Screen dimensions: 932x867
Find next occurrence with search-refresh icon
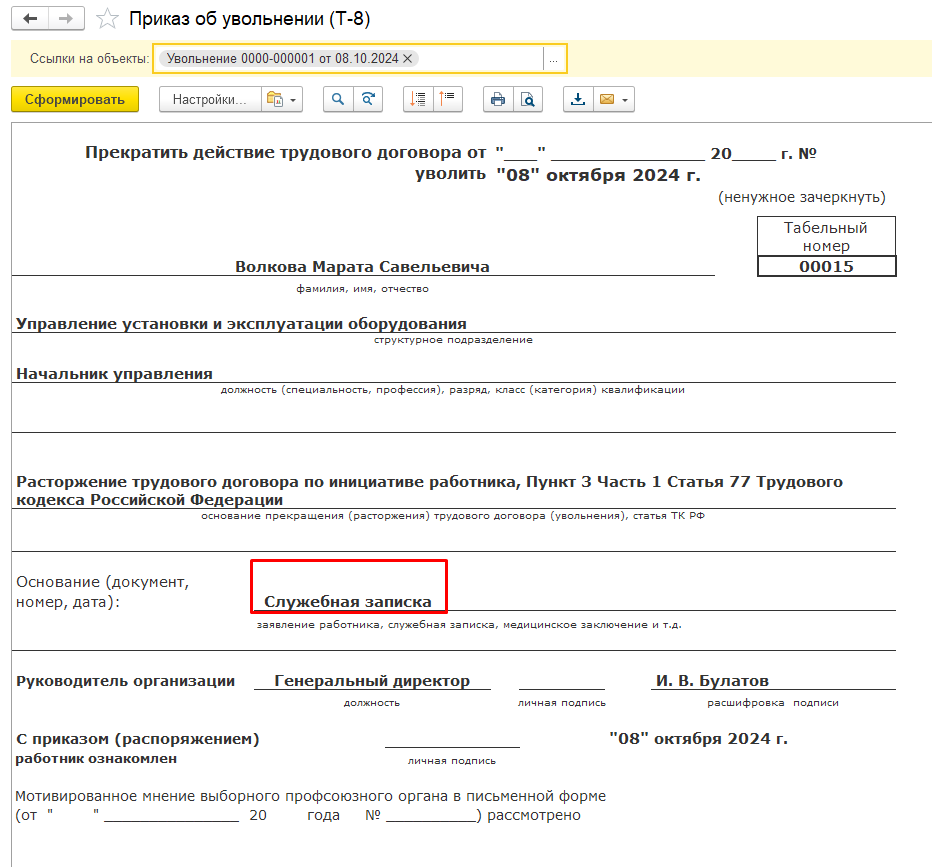[368, 99]
